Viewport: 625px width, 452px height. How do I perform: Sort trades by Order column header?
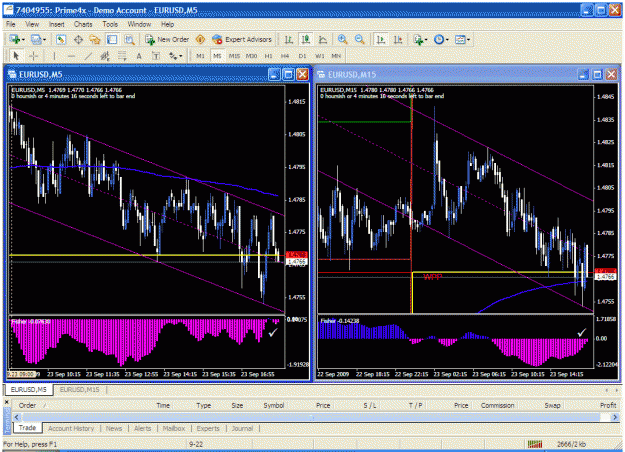click(27, 405)
